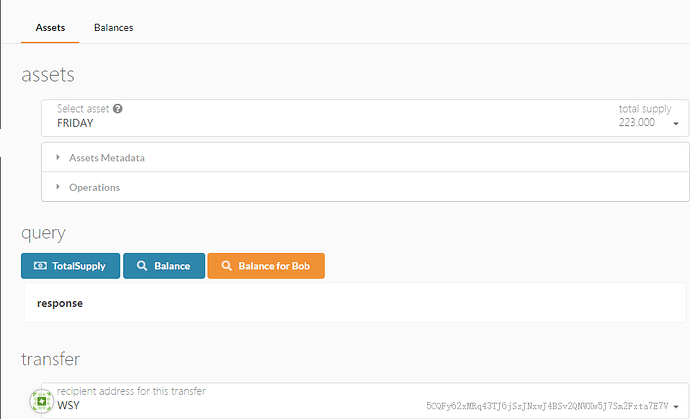The width and height of the screenshot is (690, 419).
Task: Click the banknote icon on the TotalSupply button
Action: tap(39, 266)
